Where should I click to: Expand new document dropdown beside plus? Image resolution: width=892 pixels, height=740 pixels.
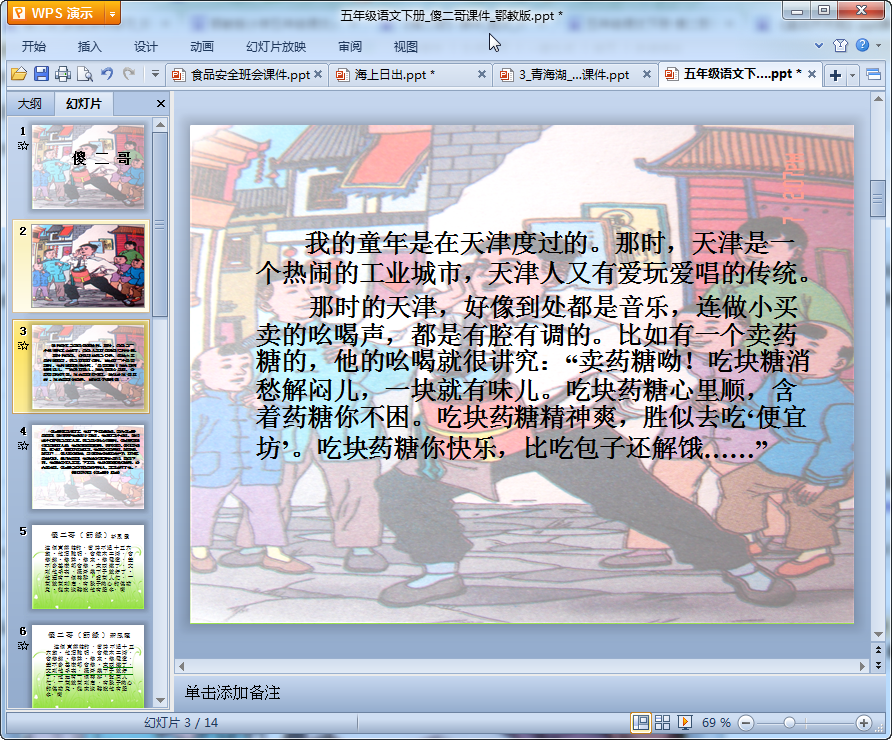coord(852,75)
